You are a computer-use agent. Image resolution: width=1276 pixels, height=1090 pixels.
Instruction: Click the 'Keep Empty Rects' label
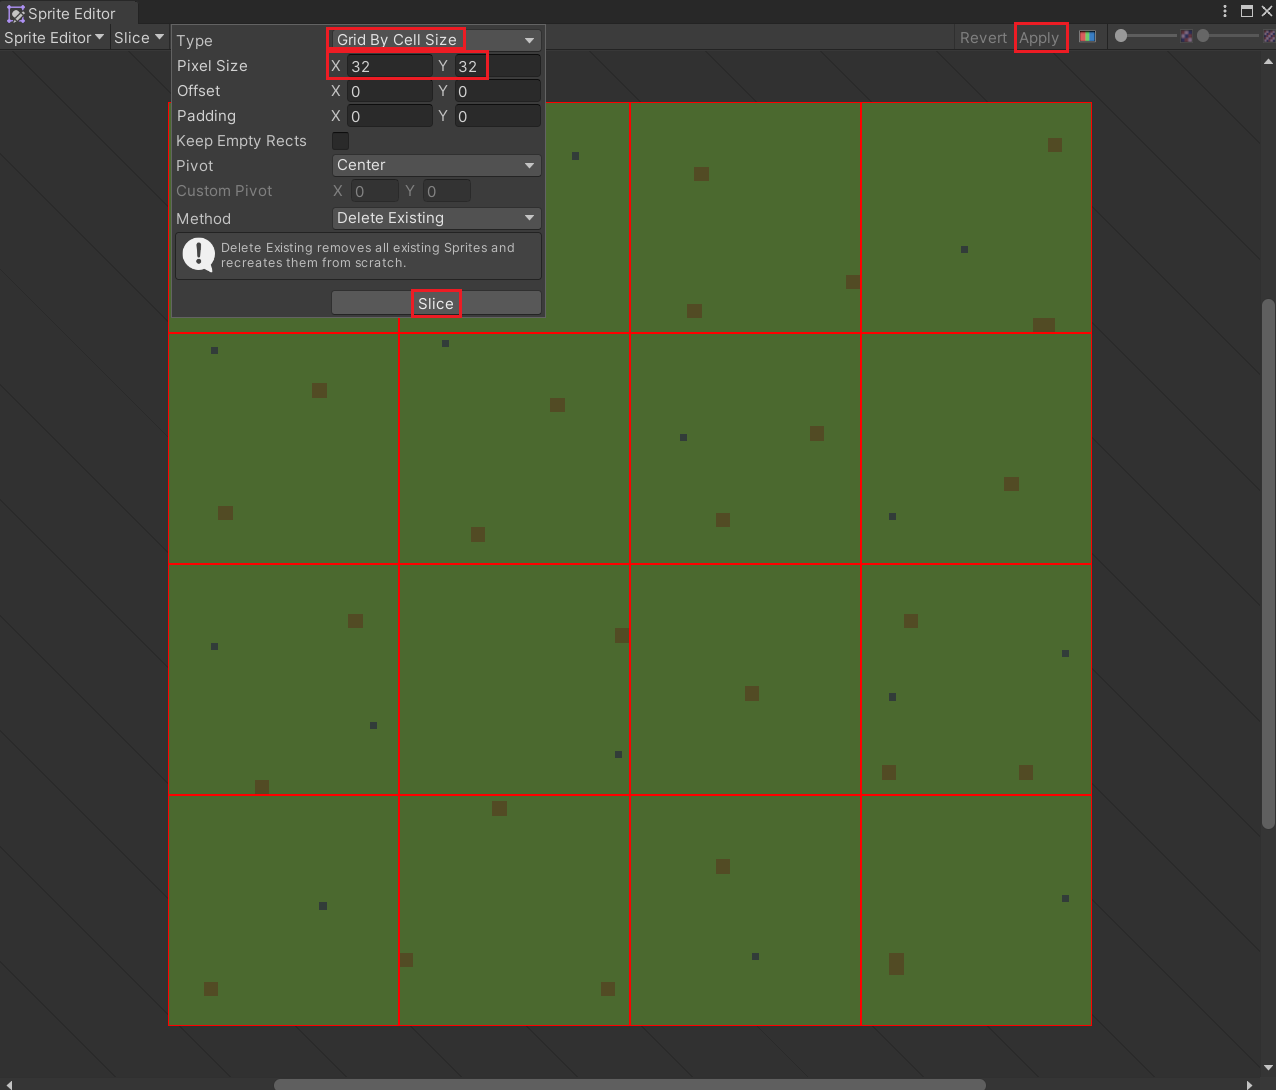(x=241, y=141)
